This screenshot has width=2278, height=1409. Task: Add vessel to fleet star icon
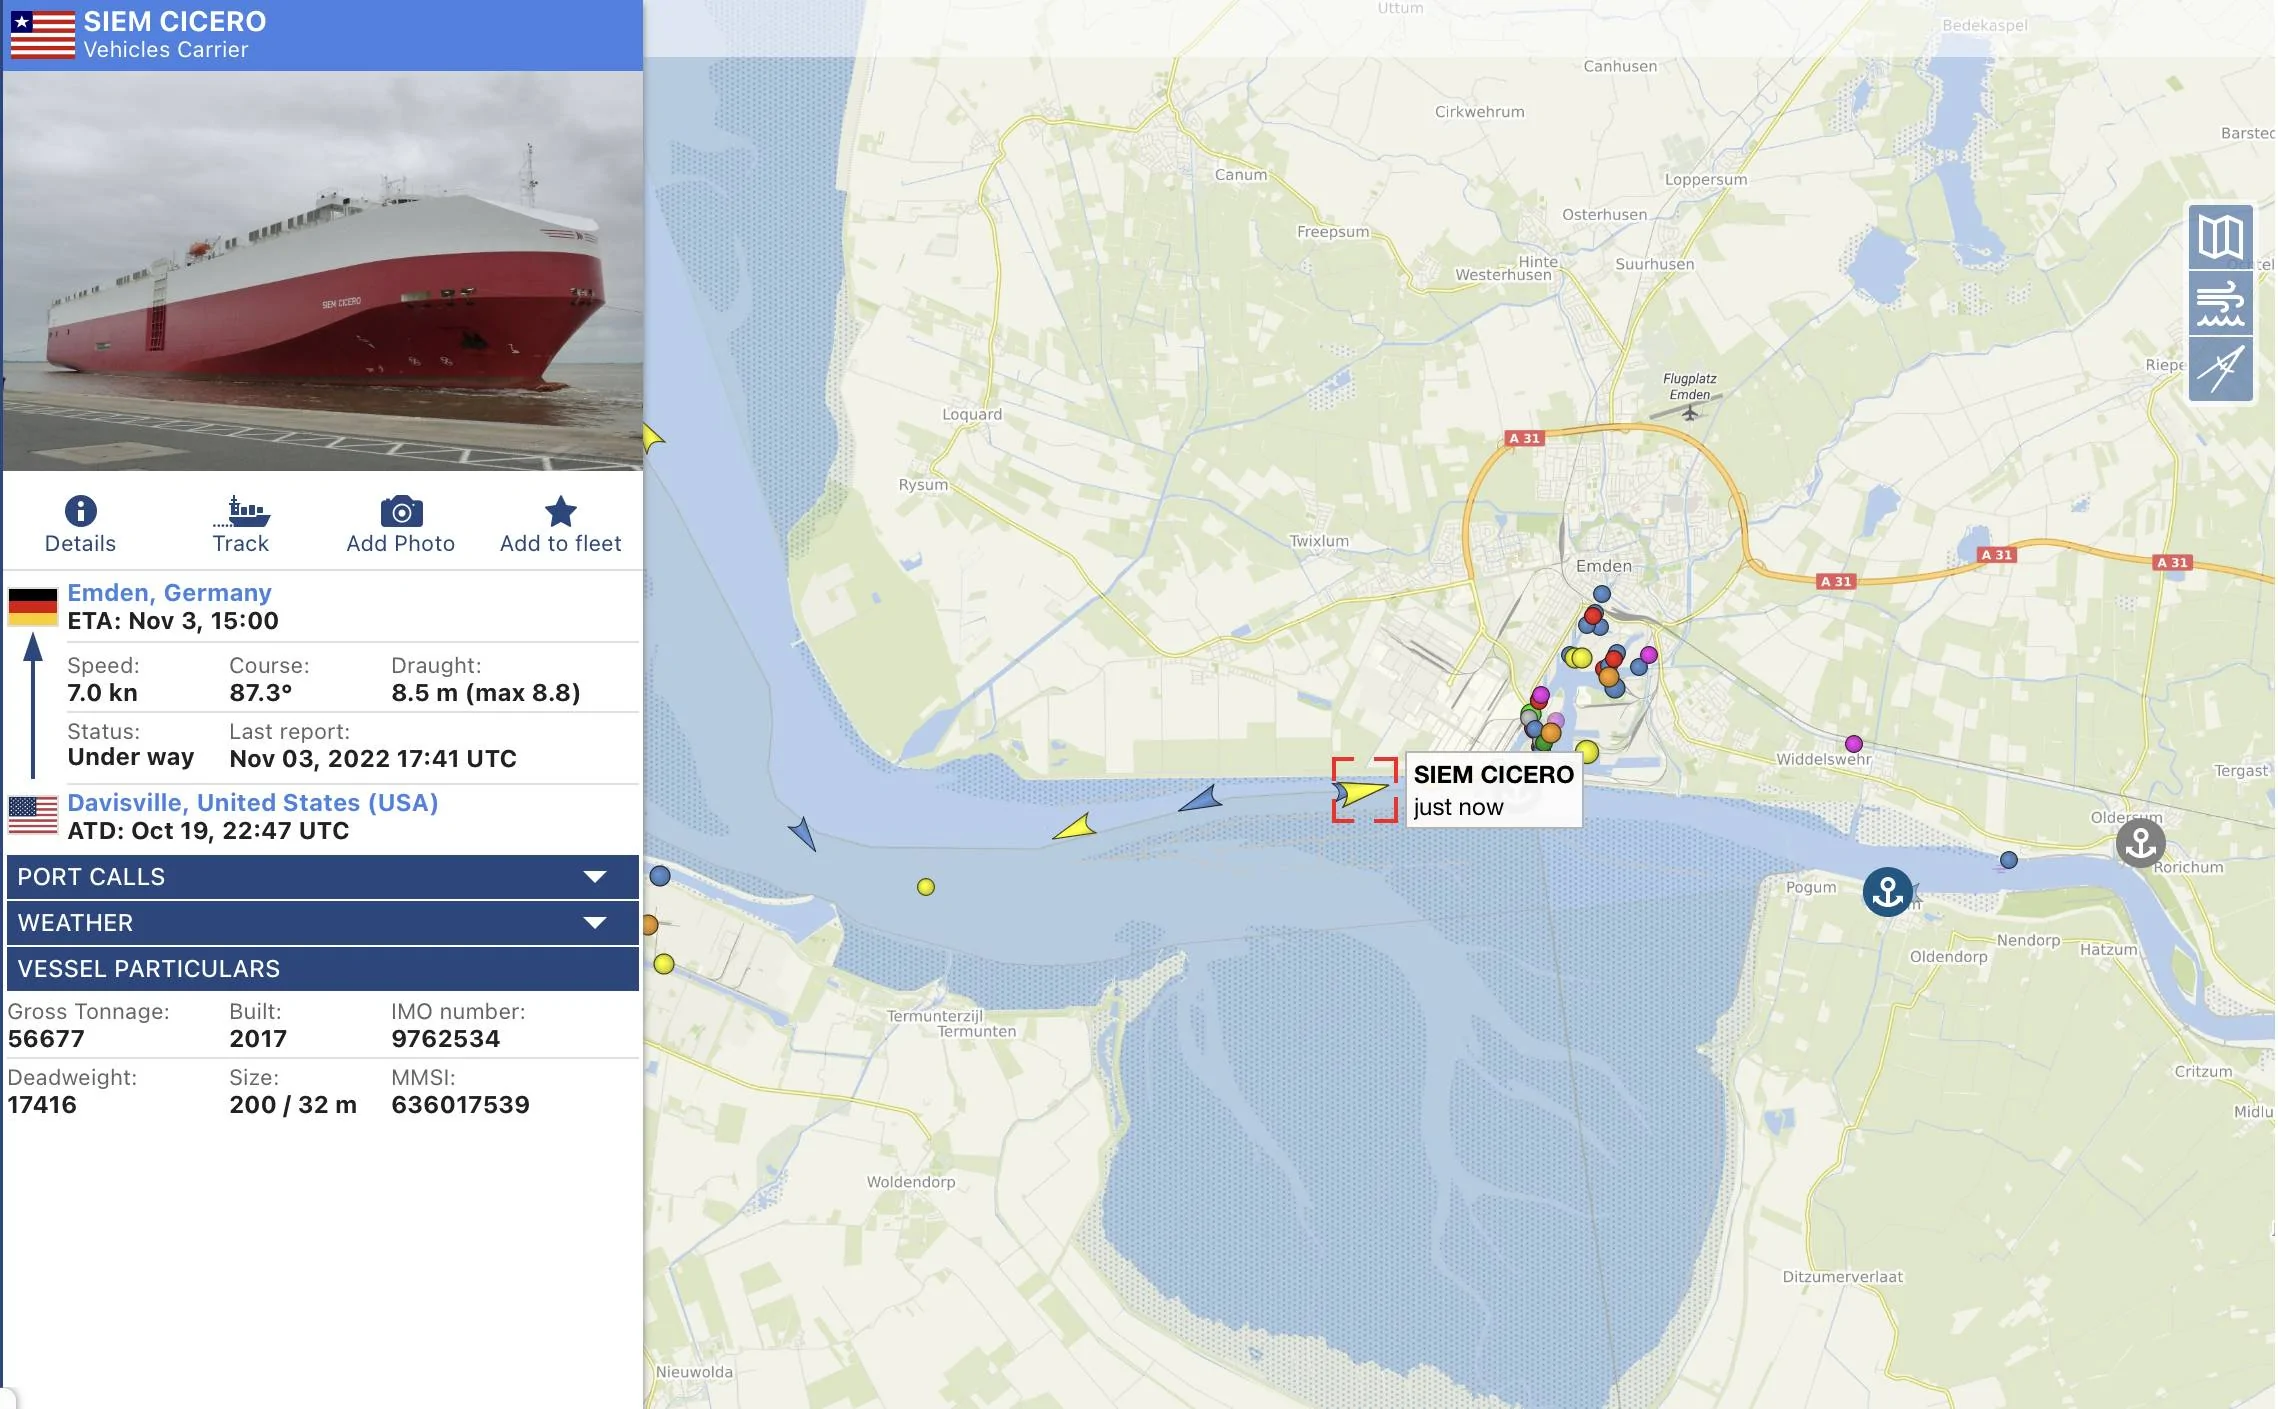pyautogui.click(x=561, y=511)
